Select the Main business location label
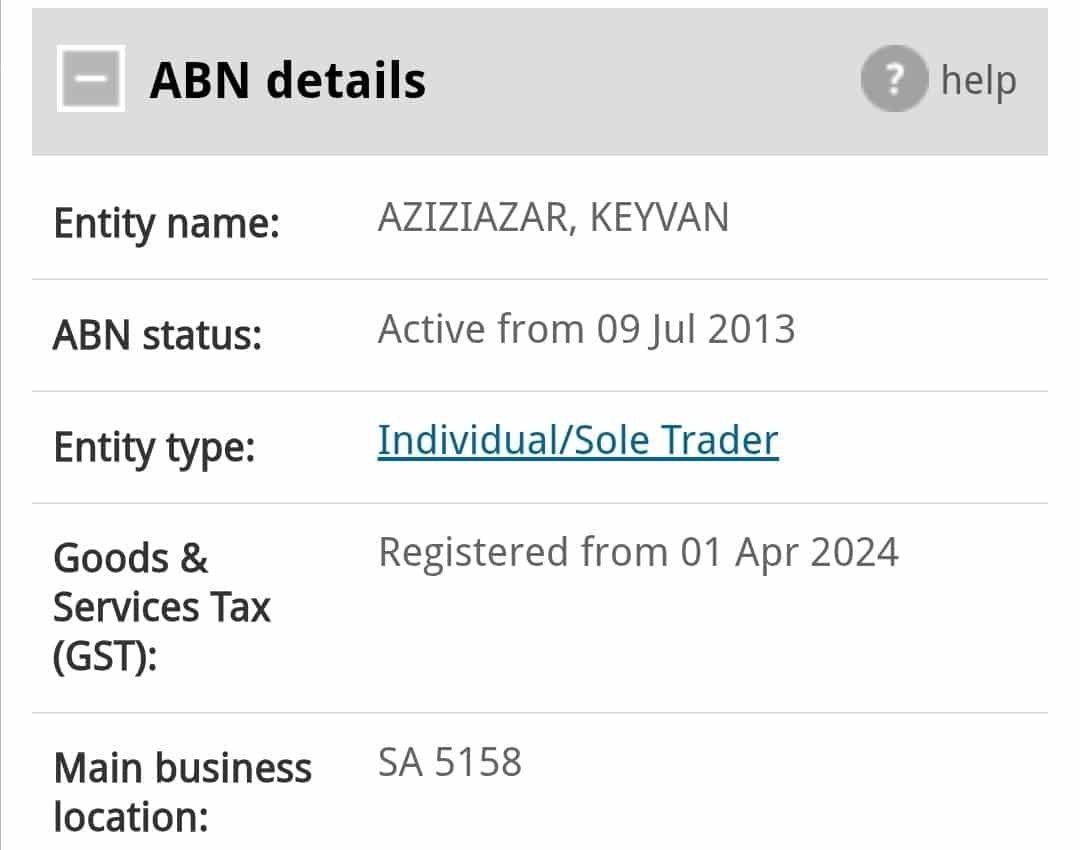Screen dimensions: 1080x850 click(x=182, y=792)
